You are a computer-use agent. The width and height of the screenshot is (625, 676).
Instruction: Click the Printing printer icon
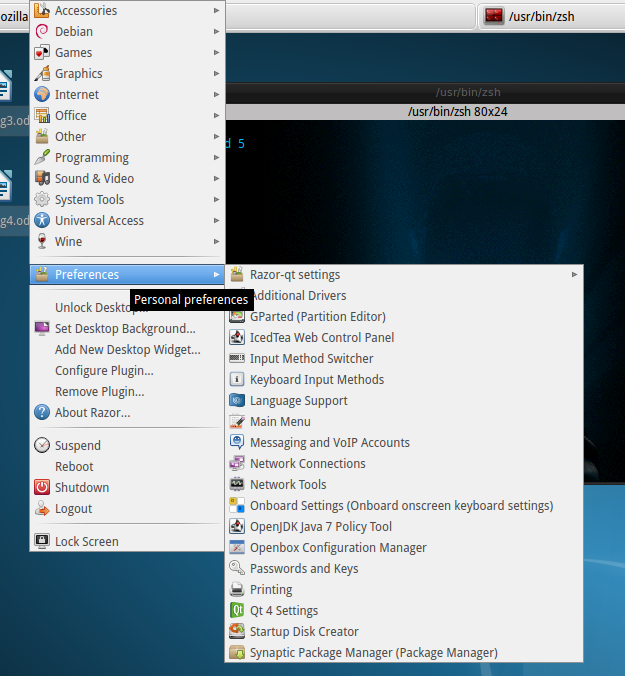coord(237,589)
